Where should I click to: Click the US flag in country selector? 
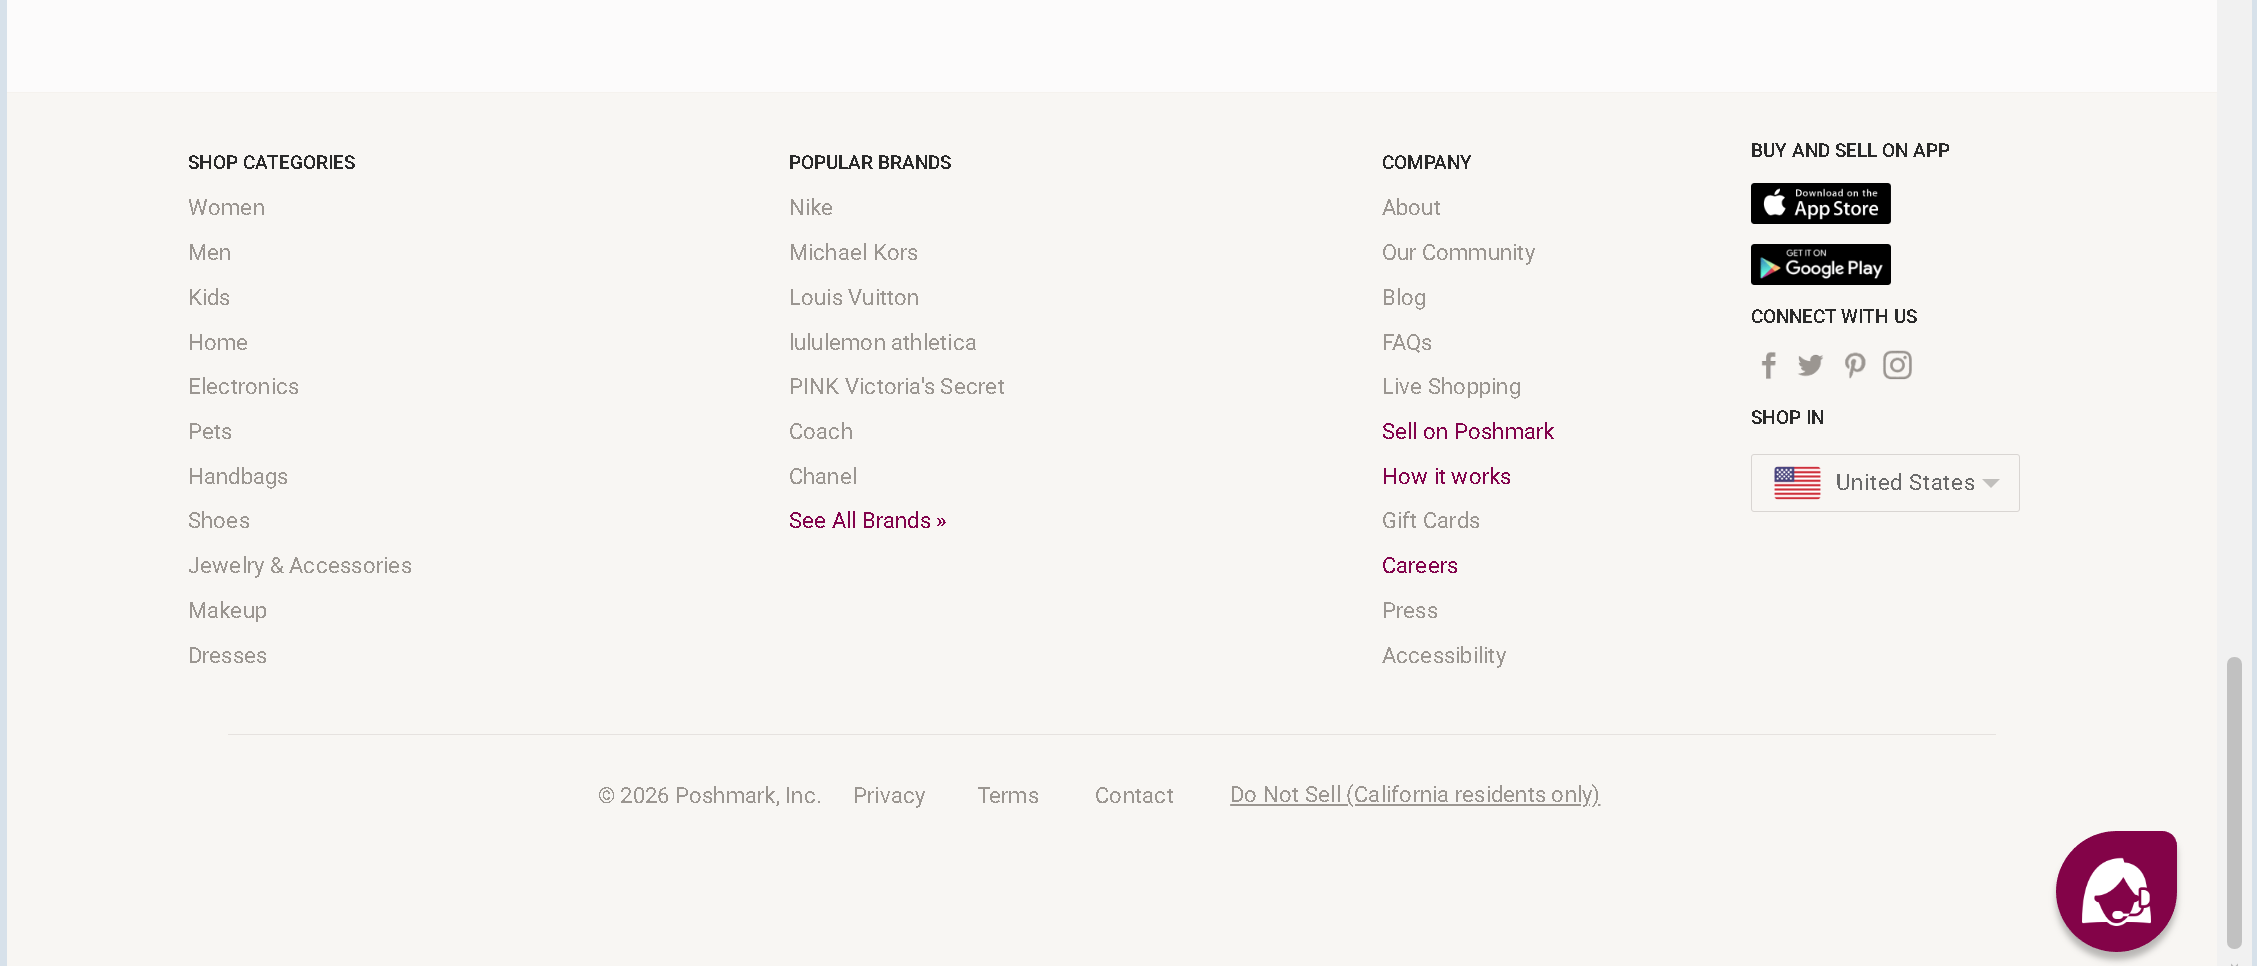pyautogui.click(x=1797, y=483)
